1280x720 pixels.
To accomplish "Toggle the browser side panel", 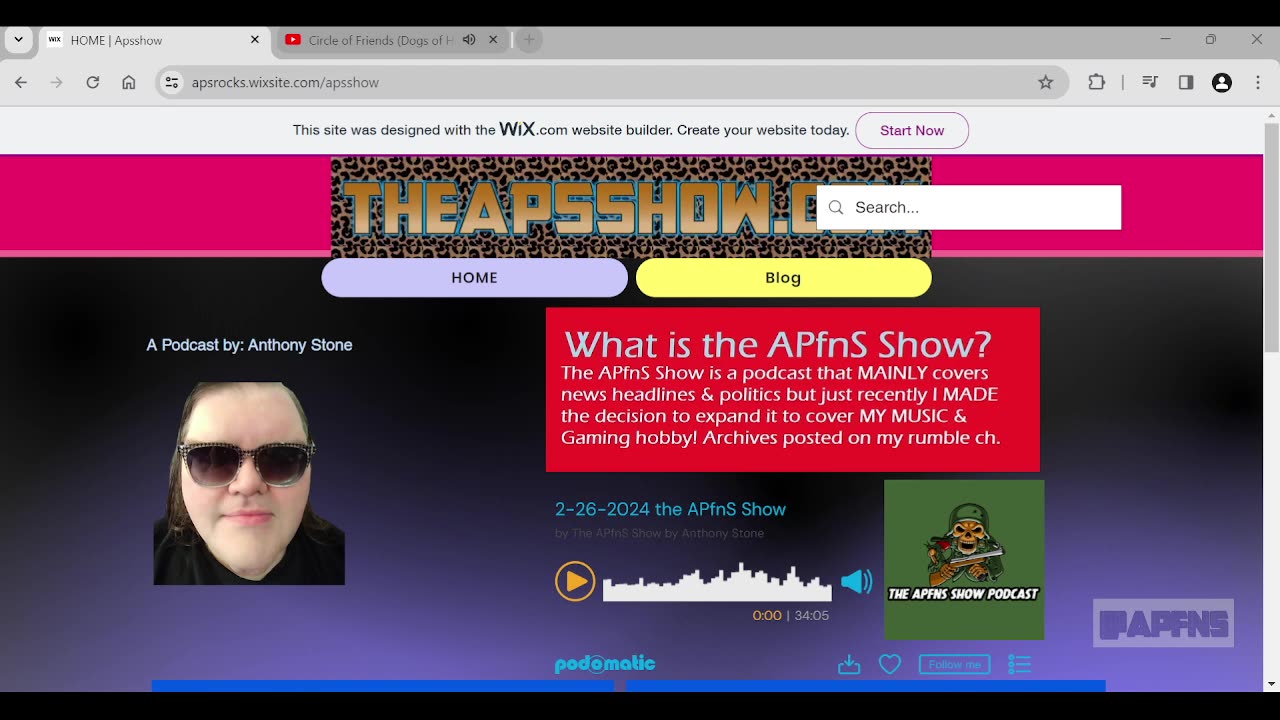I will 1186,82.
